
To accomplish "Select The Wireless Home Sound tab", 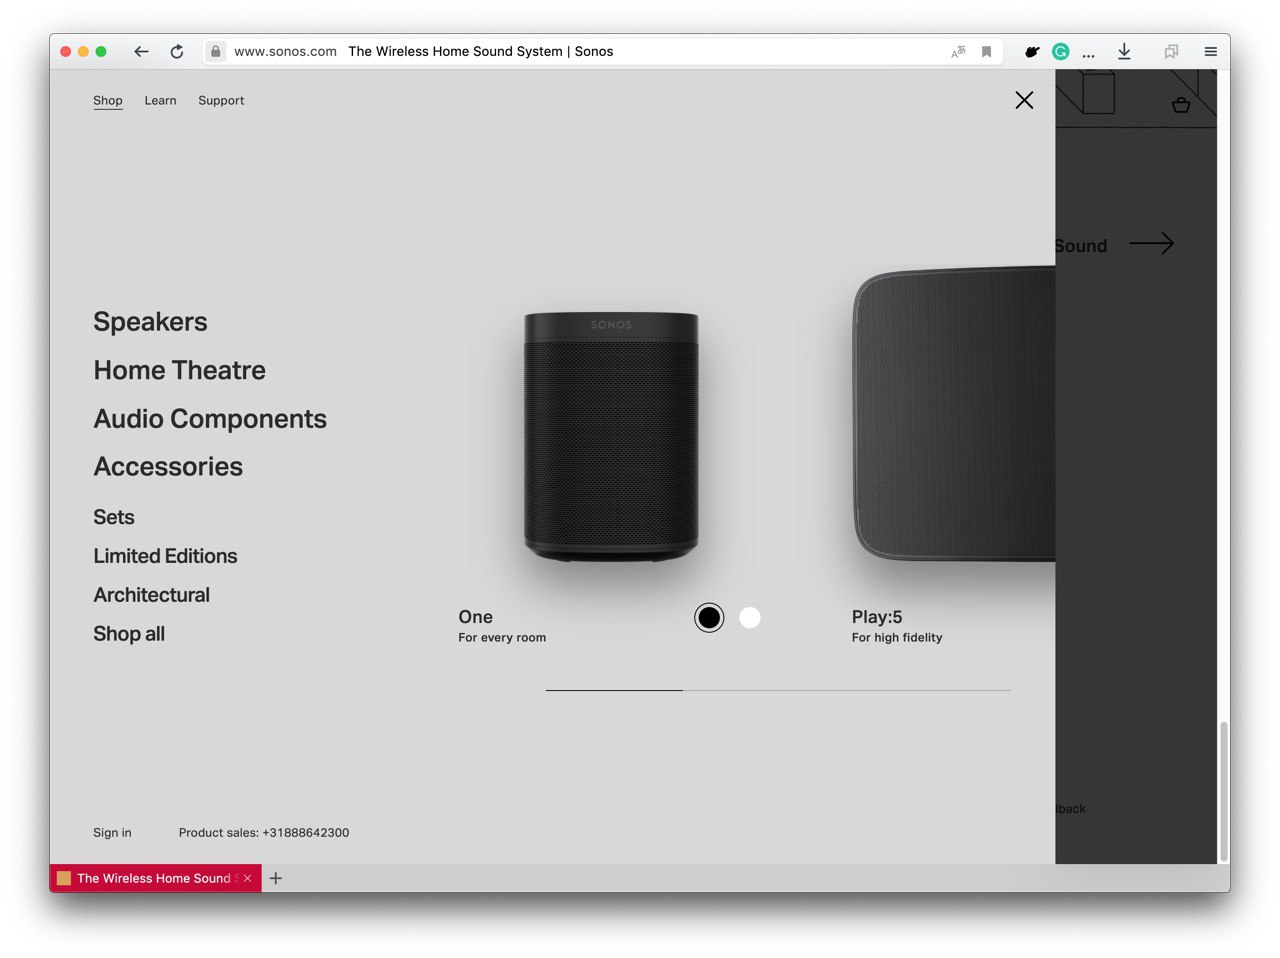I will [154, 878].
